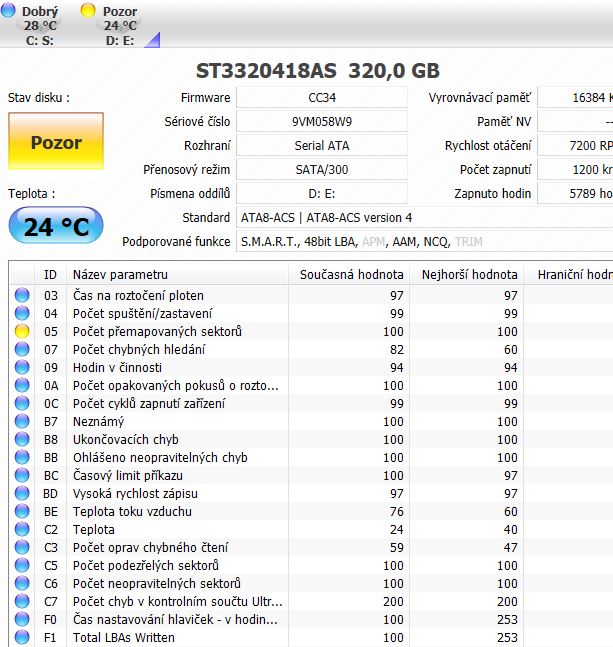Select the row Počet podezřelých sektorů
The image size is (613, 647).
point(311,565)
